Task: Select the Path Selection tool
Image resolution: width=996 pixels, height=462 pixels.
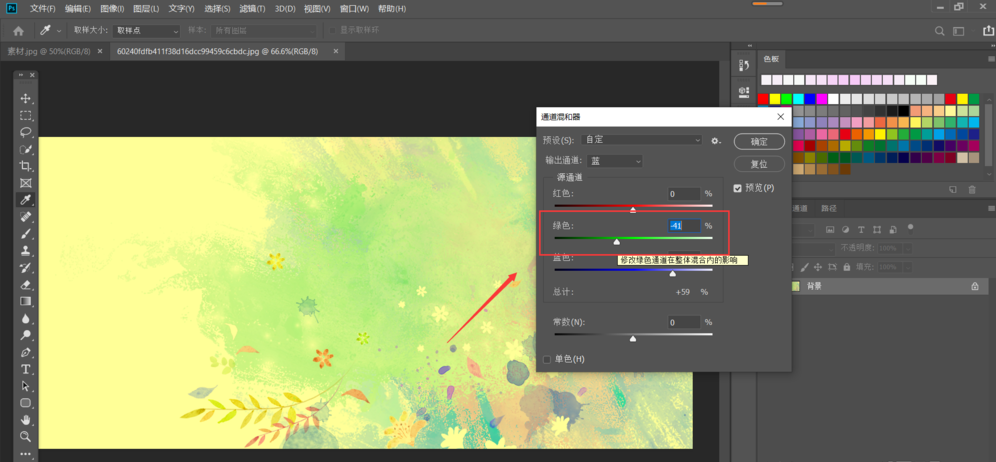Action: point(26,386)
